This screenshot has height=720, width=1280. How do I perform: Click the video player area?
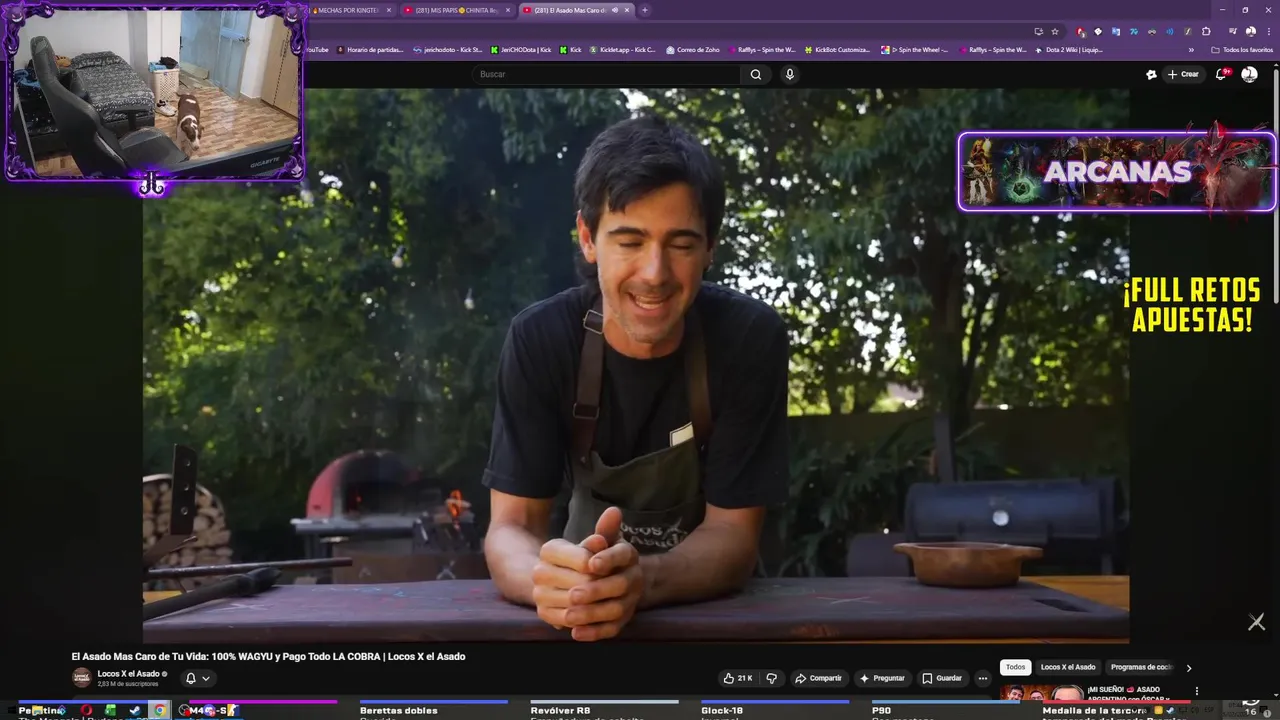[636, 365]
